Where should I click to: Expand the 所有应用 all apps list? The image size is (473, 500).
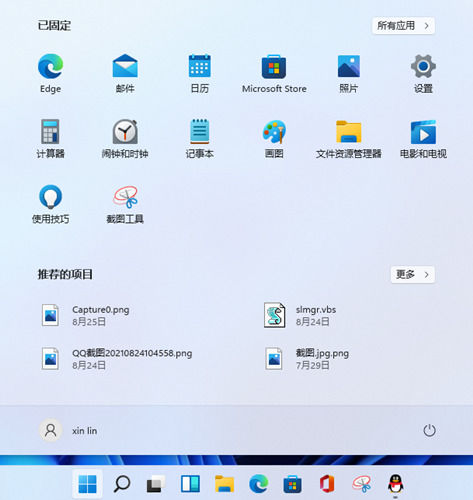403,26
